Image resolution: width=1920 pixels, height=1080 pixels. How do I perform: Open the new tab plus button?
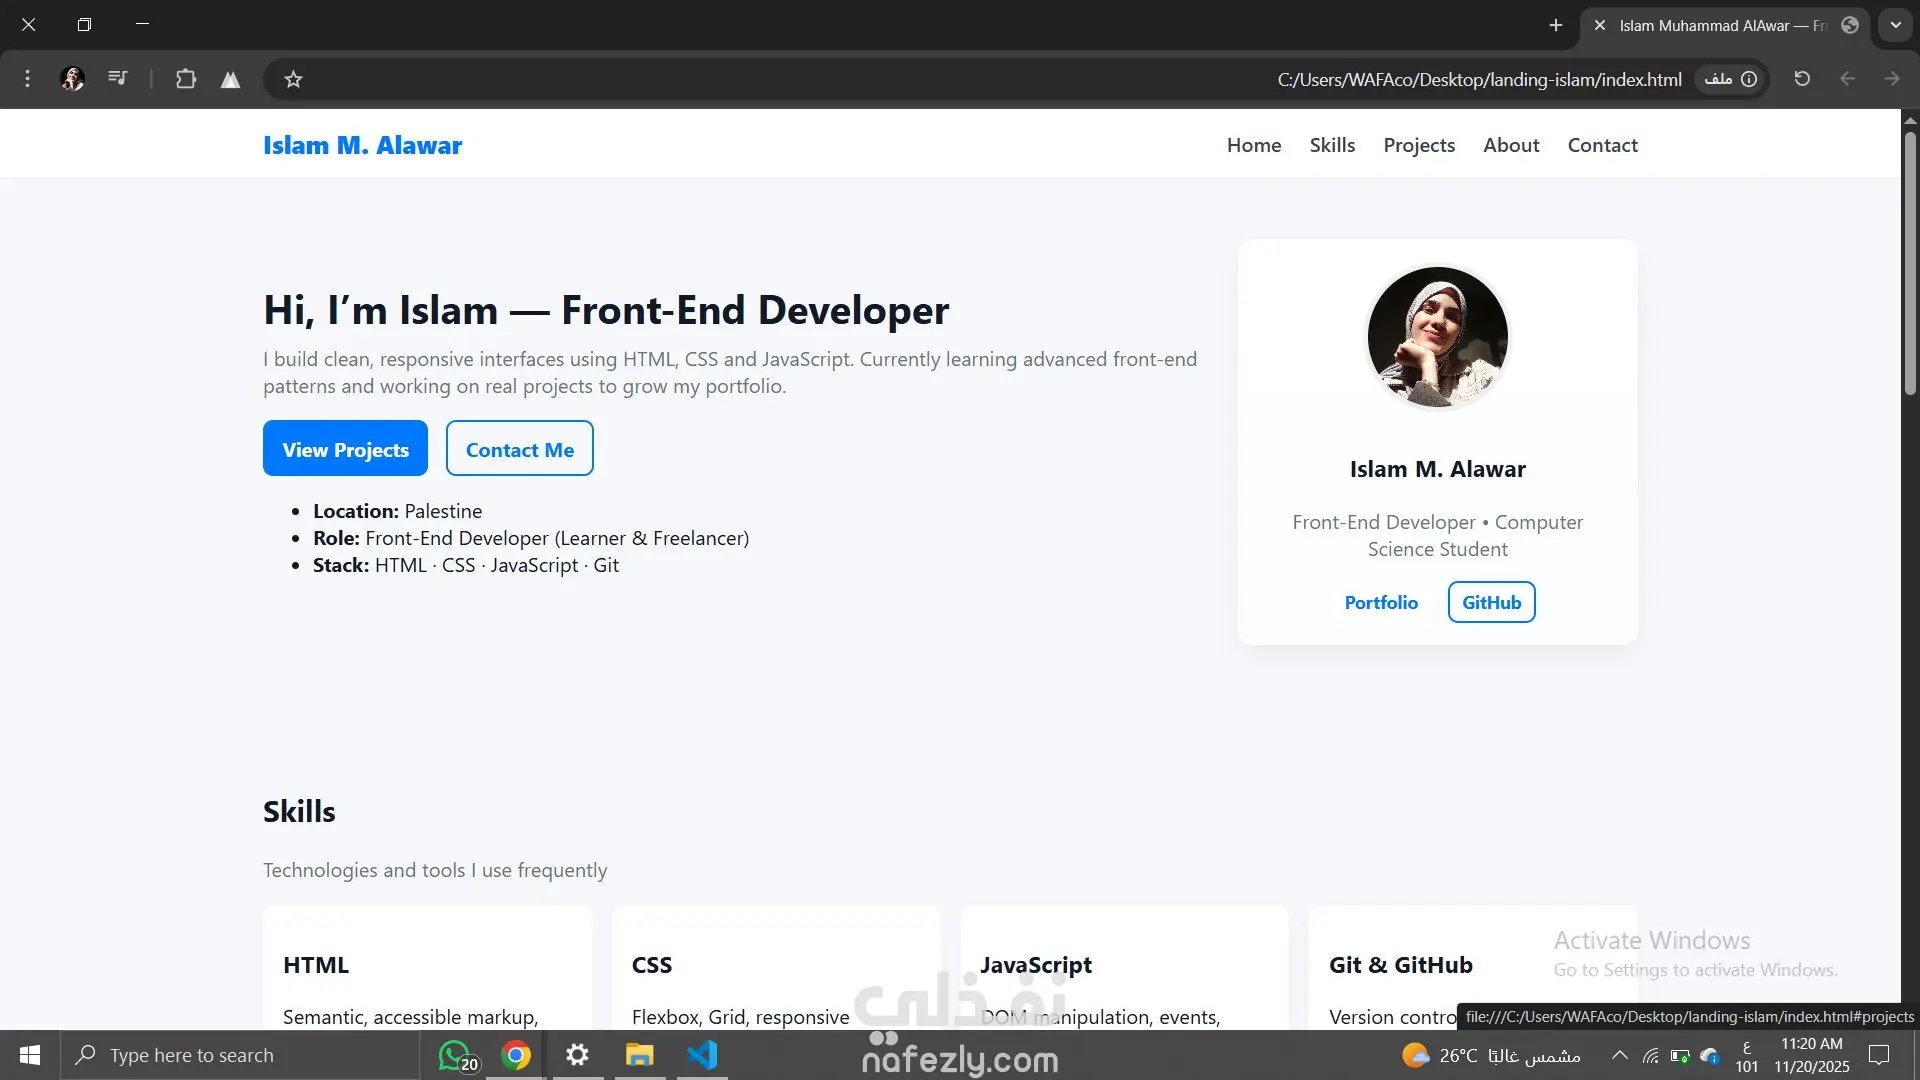[1556, 25]
